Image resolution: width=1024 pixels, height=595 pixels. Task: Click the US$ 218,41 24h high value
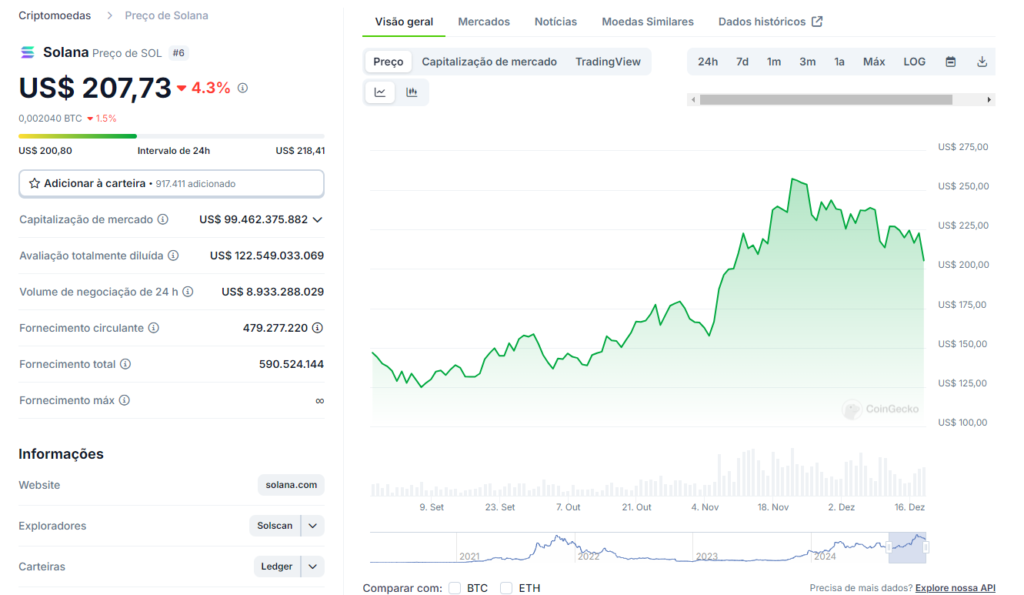pyautogui.click(x=300, y=150)
